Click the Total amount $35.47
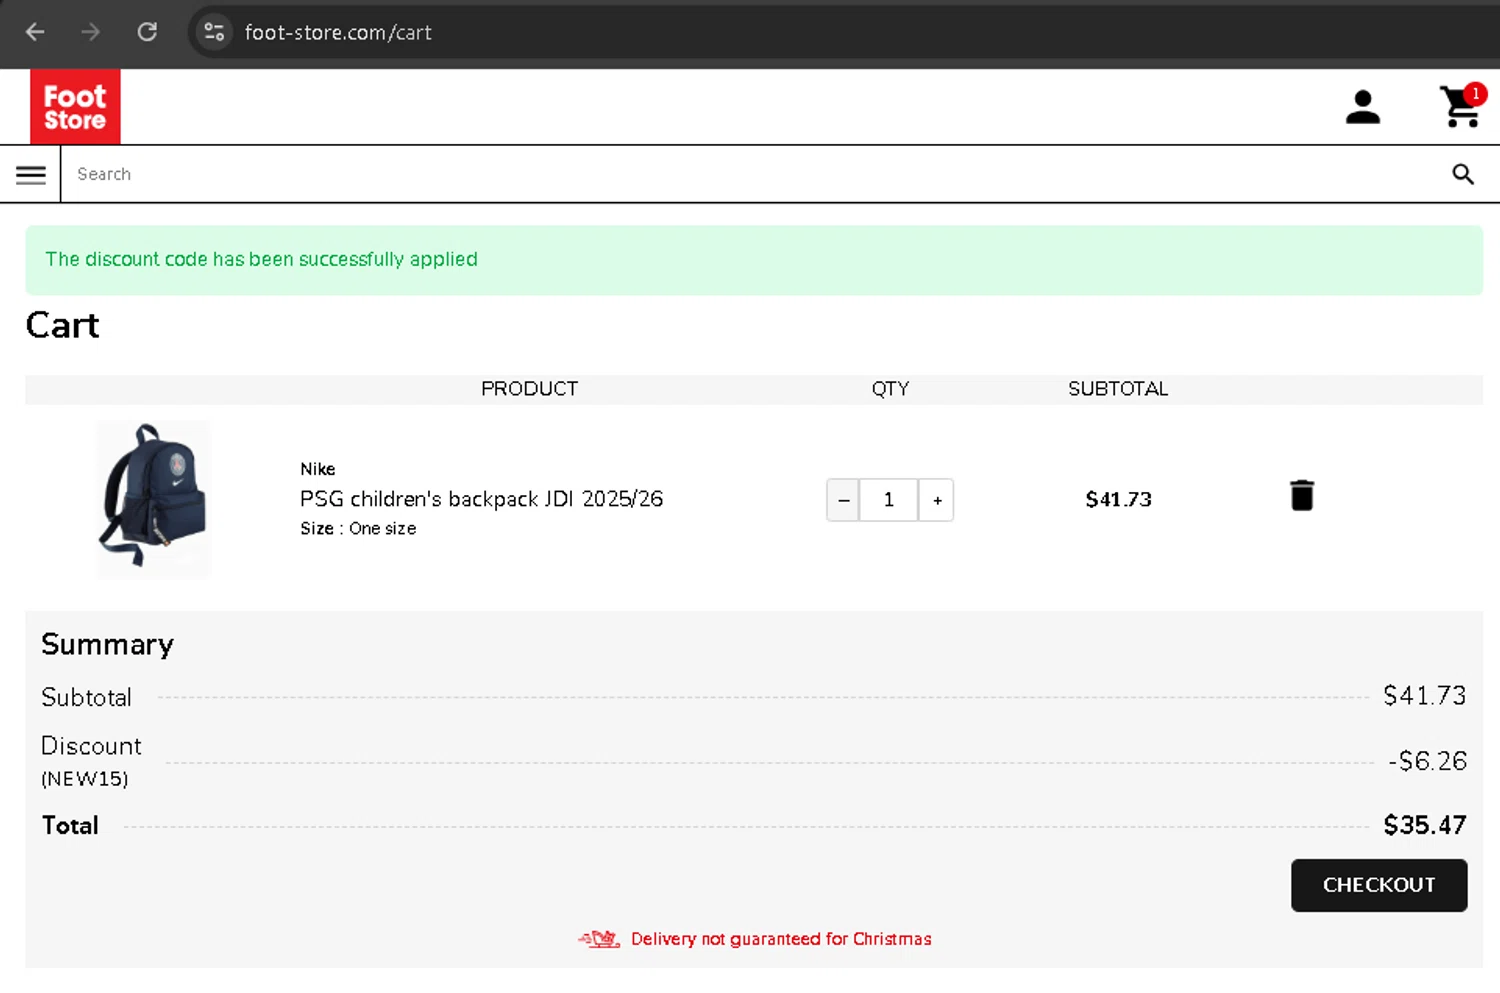The width and height of the screenshot is (1500, 993). (1424, 825)
